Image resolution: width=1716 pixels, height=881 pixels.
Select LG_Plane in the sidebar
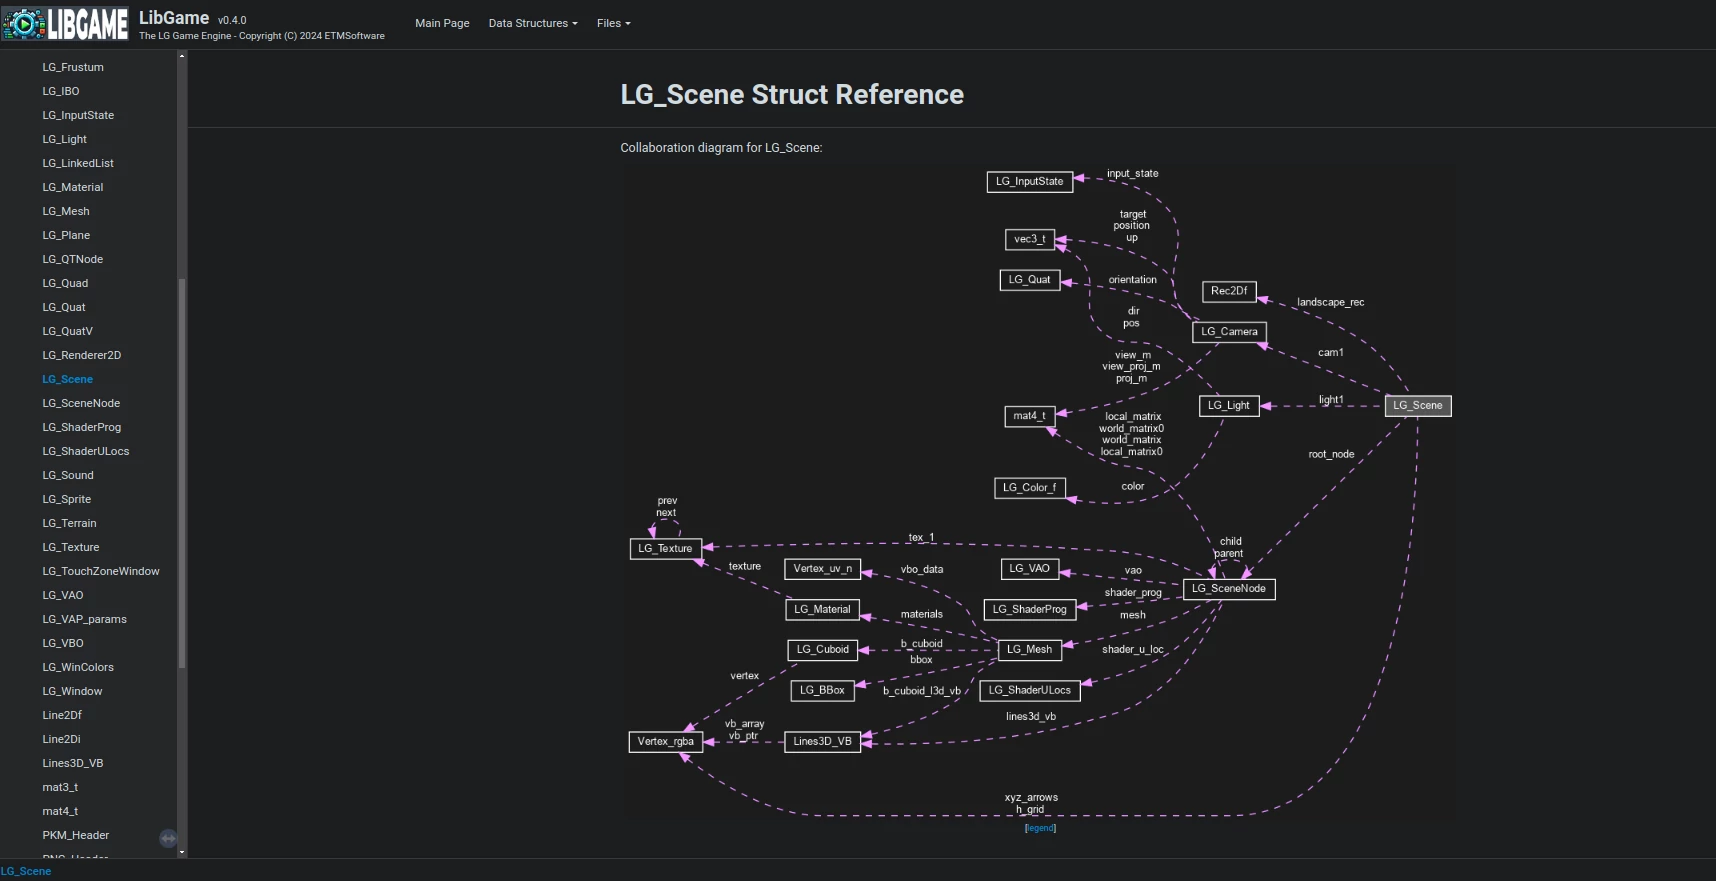click(66, 235)
